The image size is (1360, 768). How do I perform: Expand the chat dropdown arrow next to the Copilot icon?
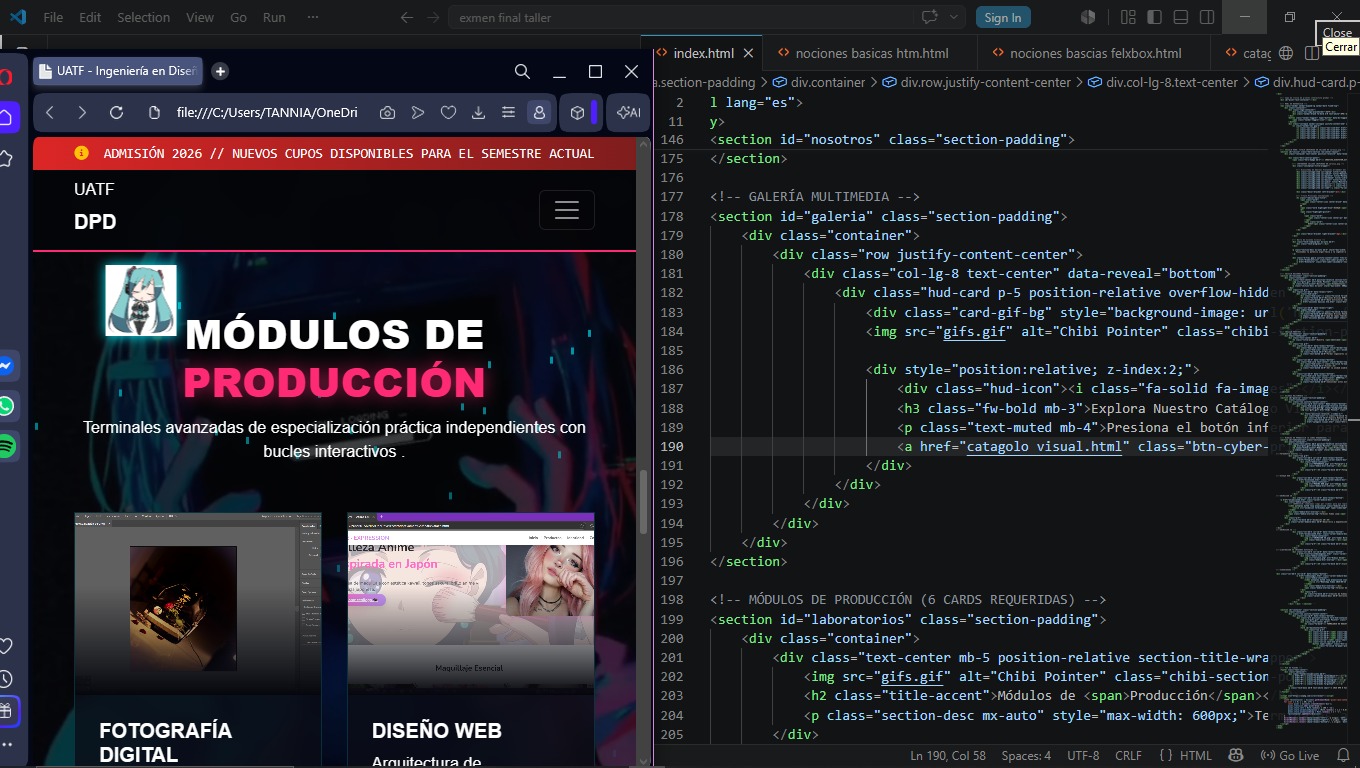point(954,17)
